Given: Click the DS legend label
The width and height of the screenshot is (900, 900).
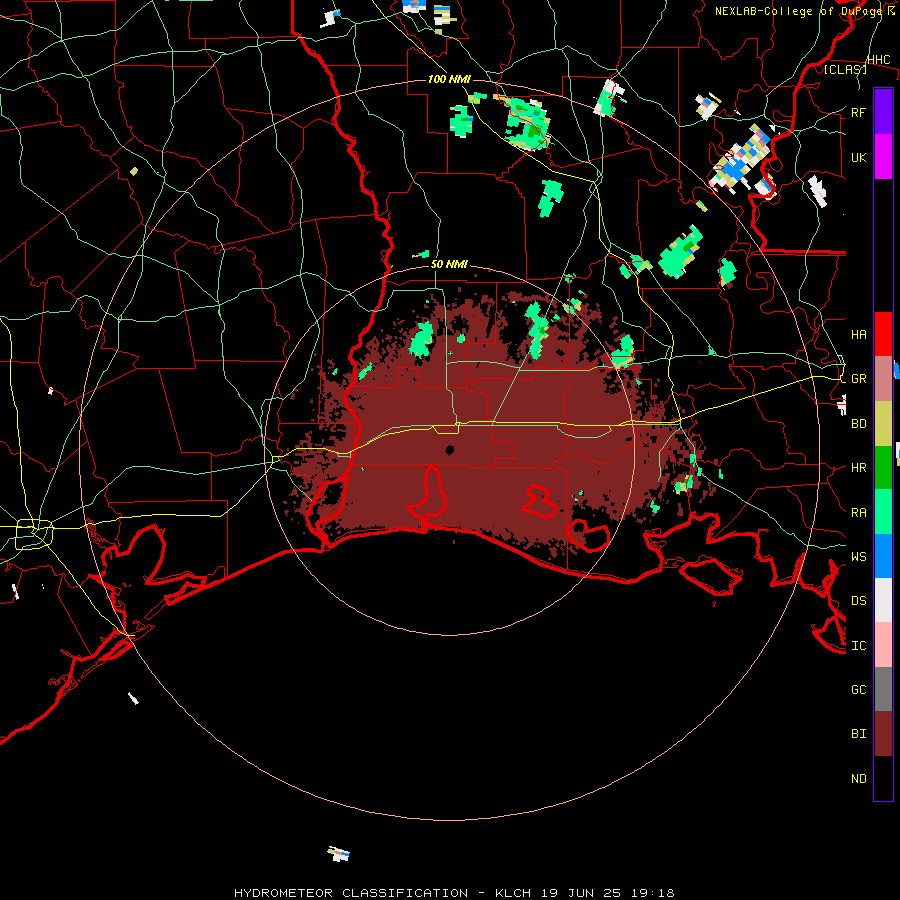Looking at the screenshot, I should 858,601.
